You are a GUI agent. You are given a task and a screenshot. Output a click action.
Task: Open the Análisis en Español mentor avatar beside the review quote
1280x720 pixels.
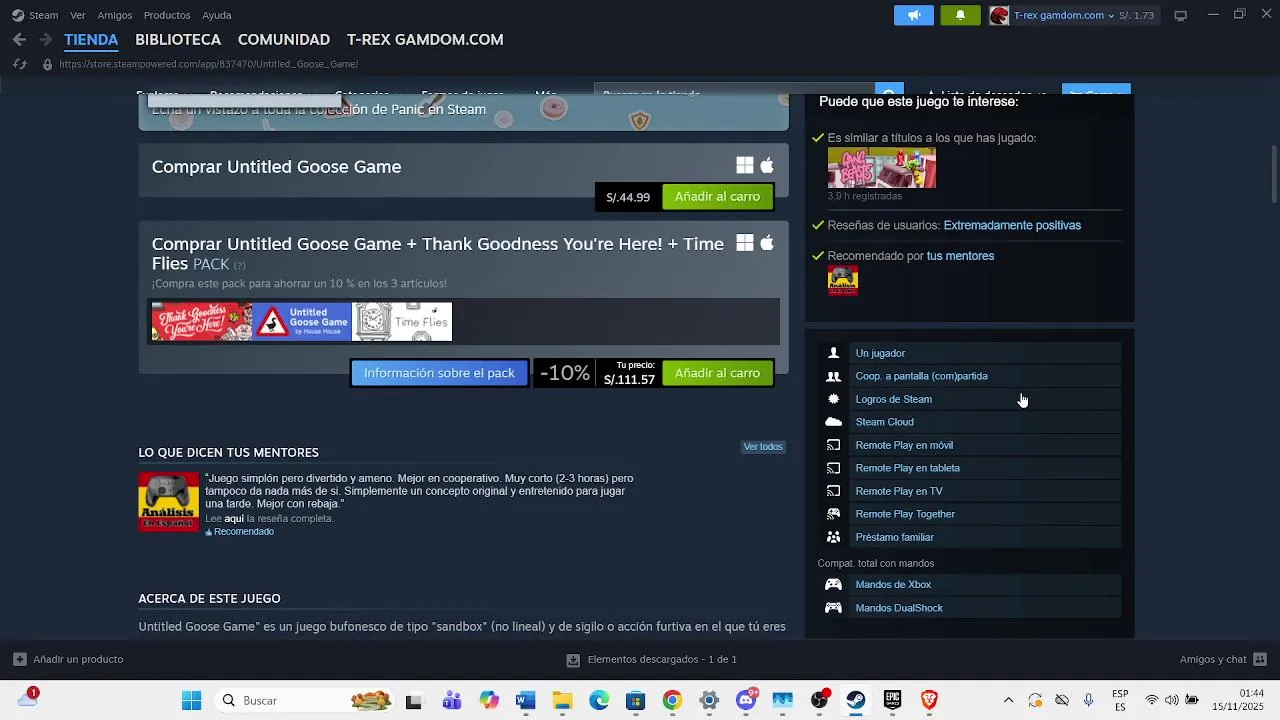click(168, 501)
